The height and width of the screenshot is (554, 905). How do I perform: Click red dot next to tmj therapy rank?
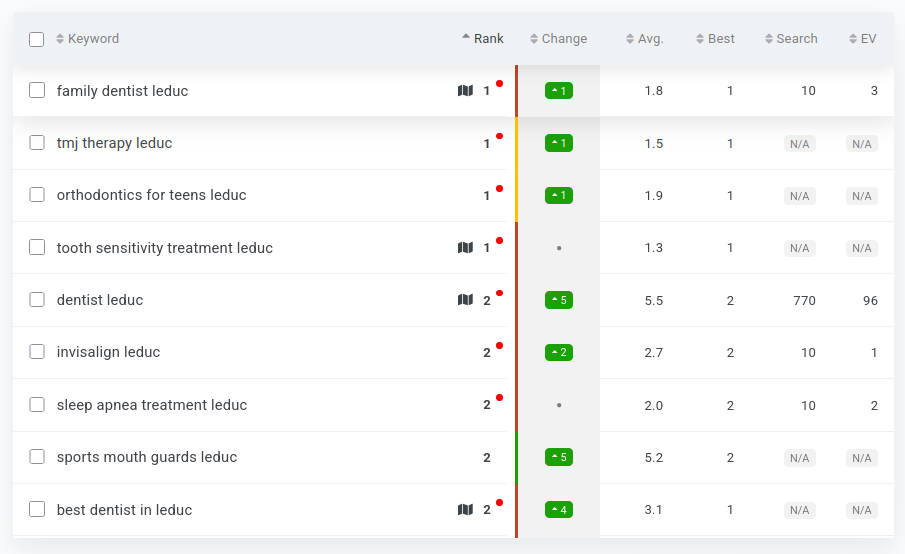(499, 136)
